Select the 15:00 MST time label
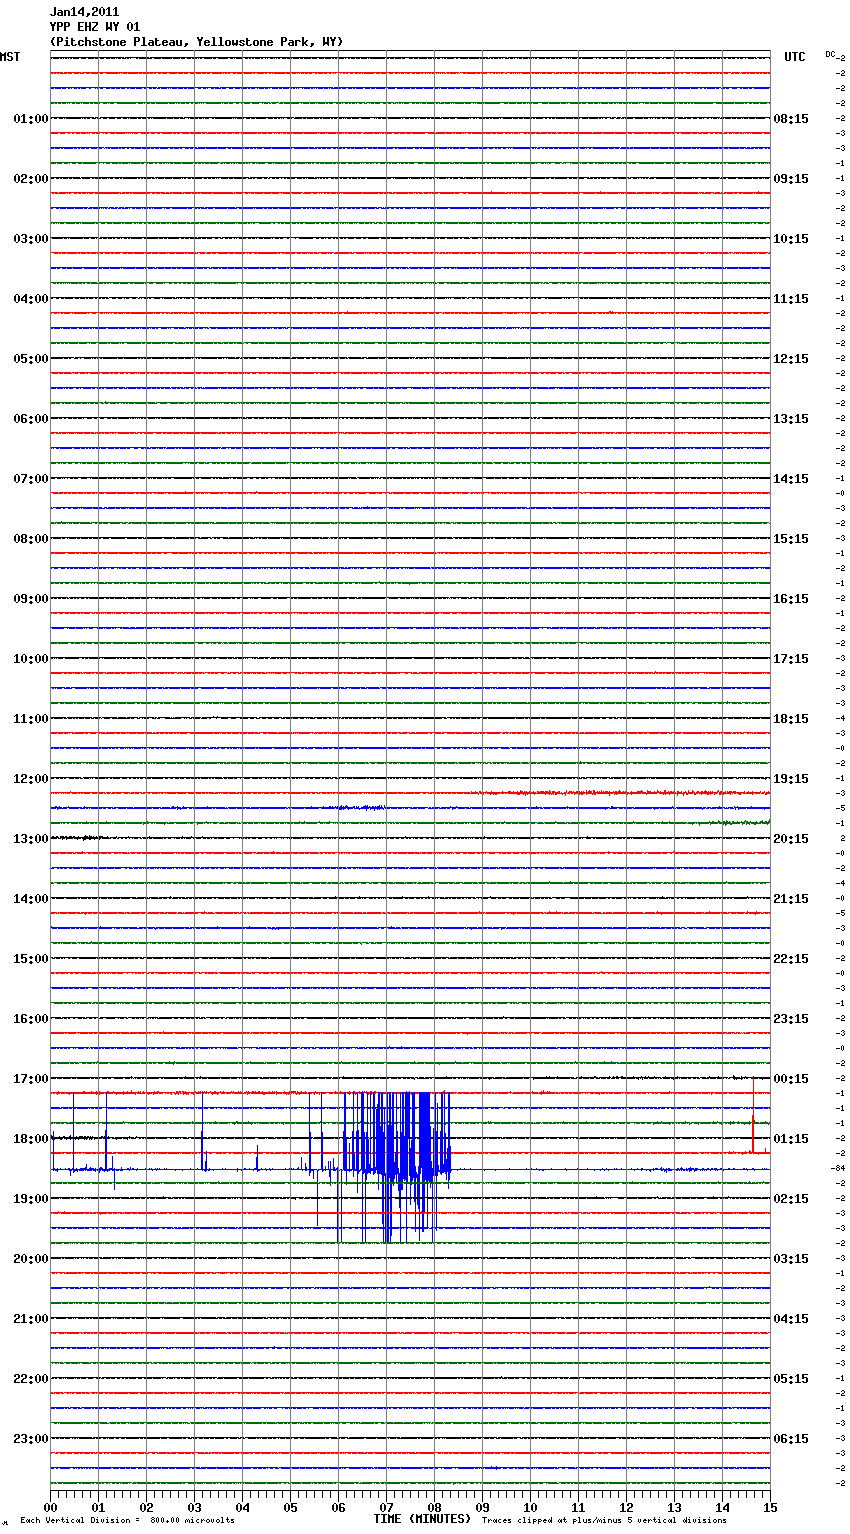This screenshot has width=850, height=1534. pyautogui.click(x=30, y=959)
